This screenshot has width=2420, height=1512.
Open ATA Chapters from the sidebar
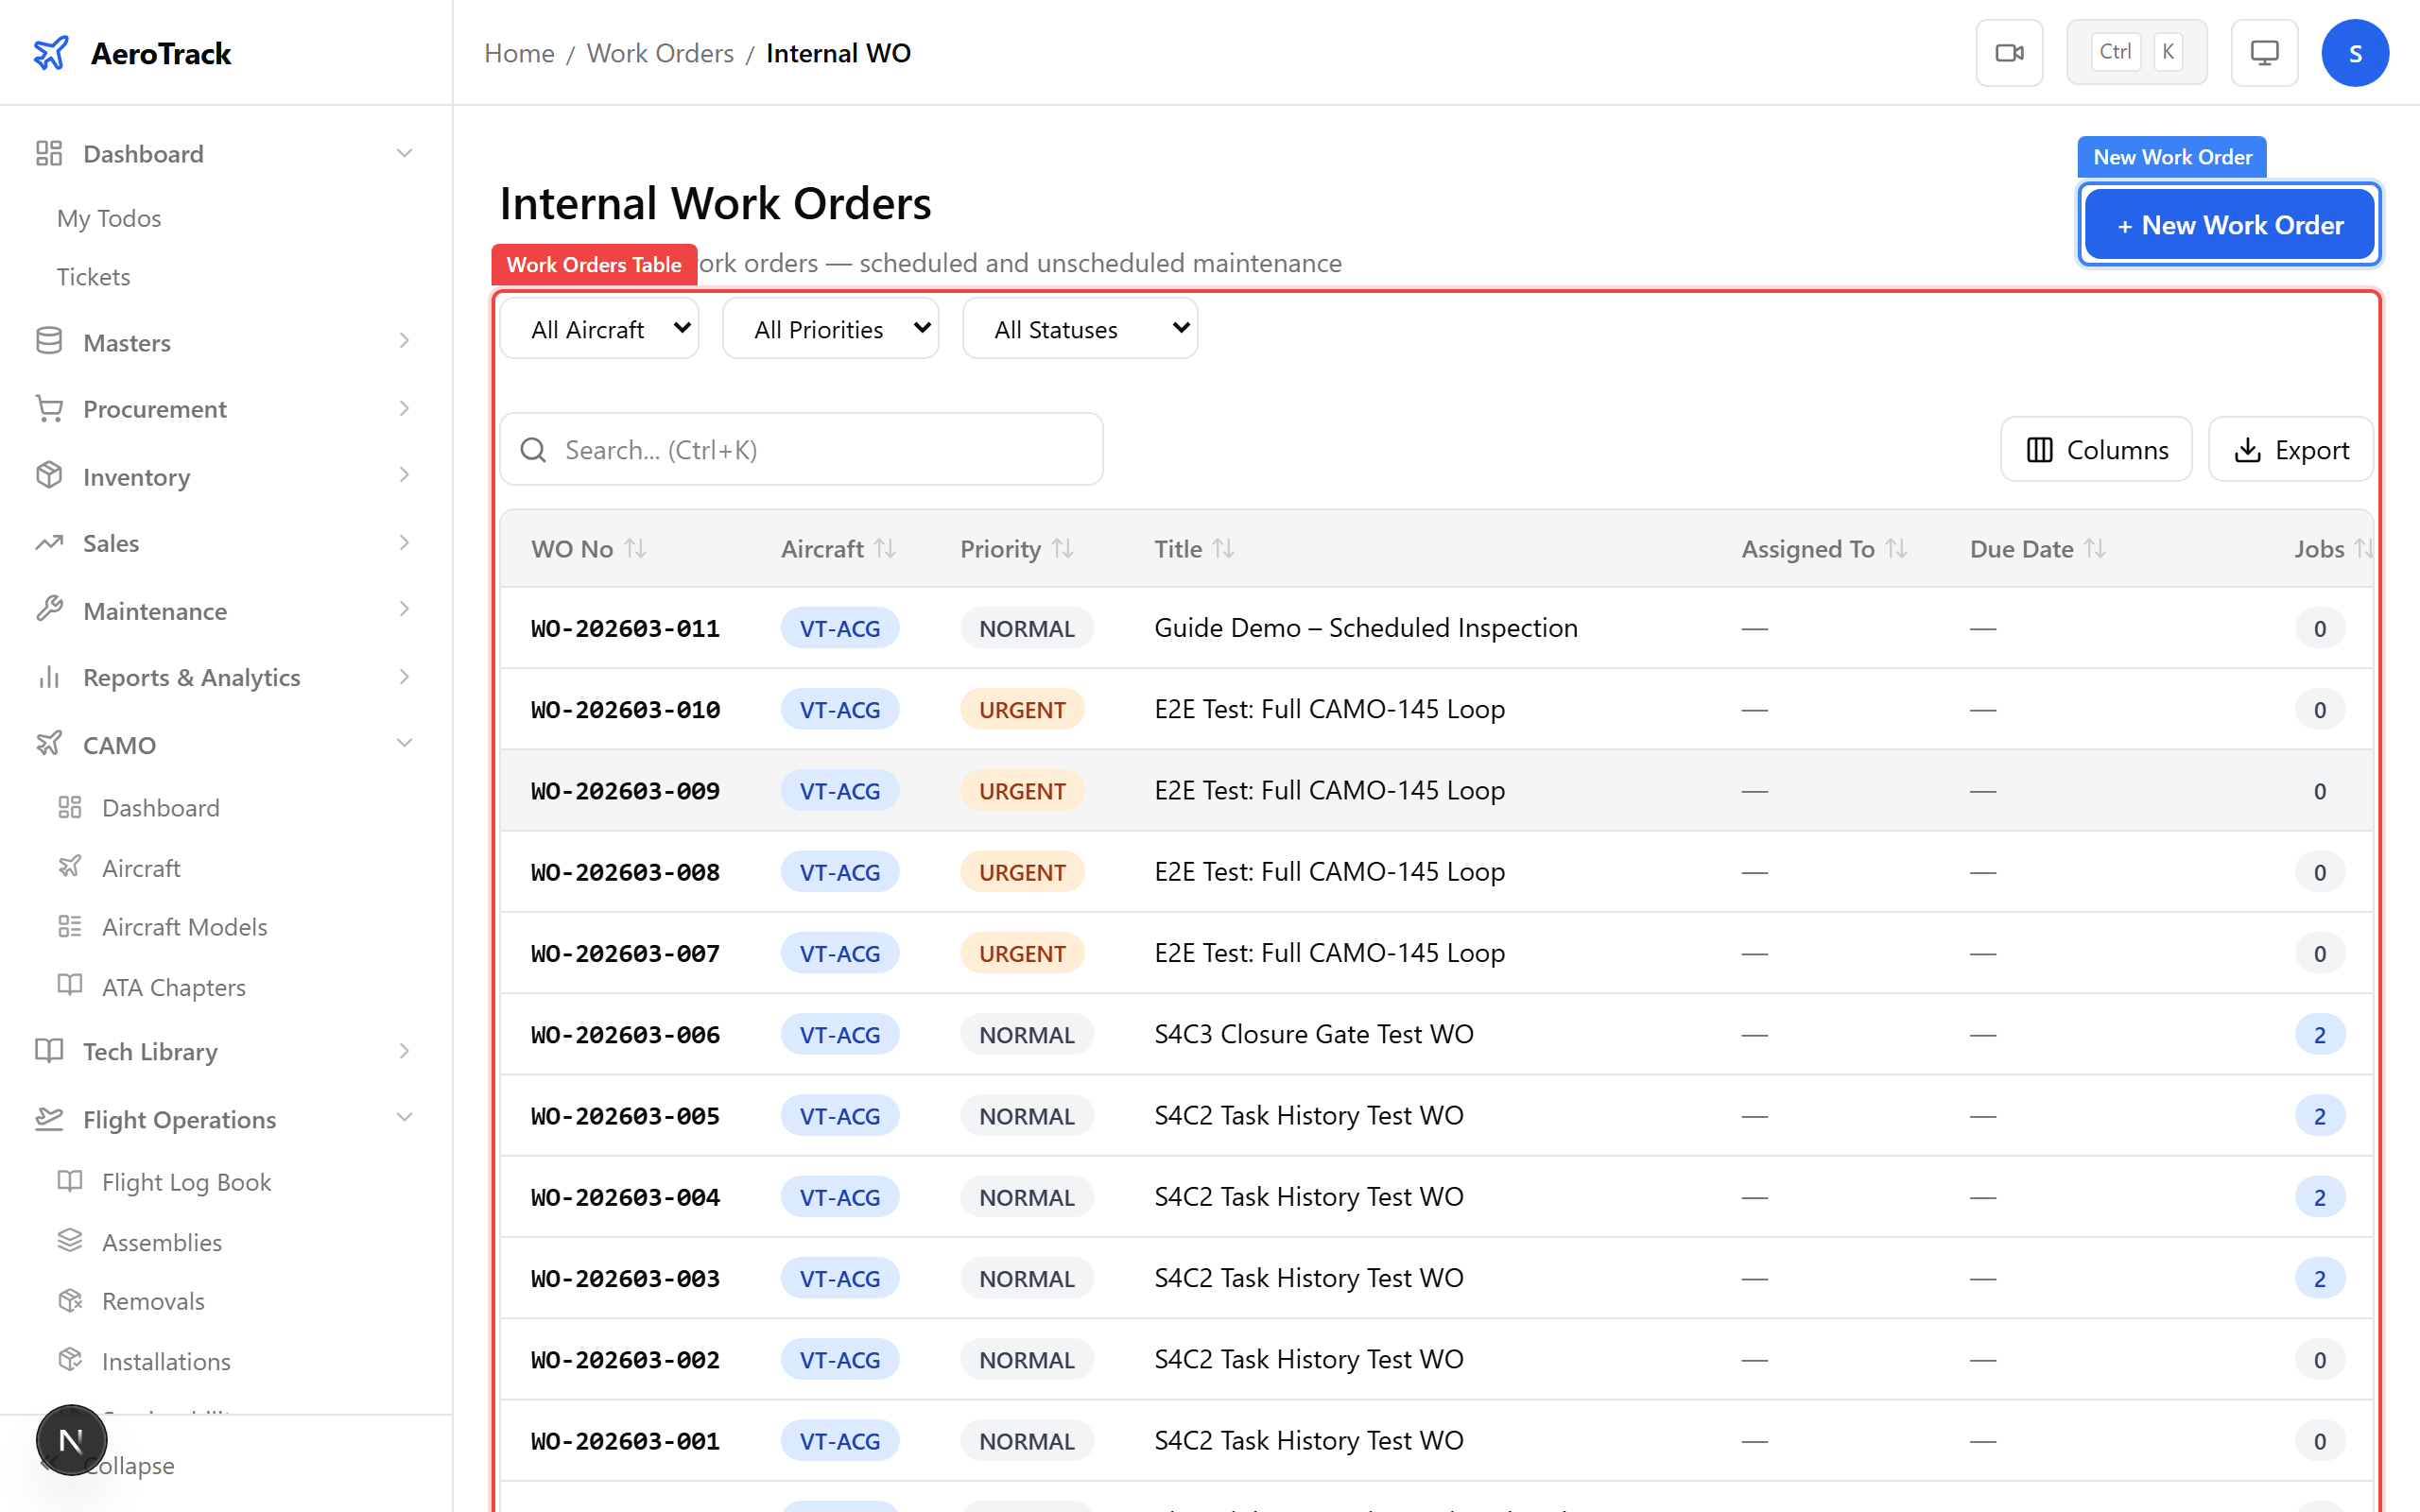pos(172,986)
